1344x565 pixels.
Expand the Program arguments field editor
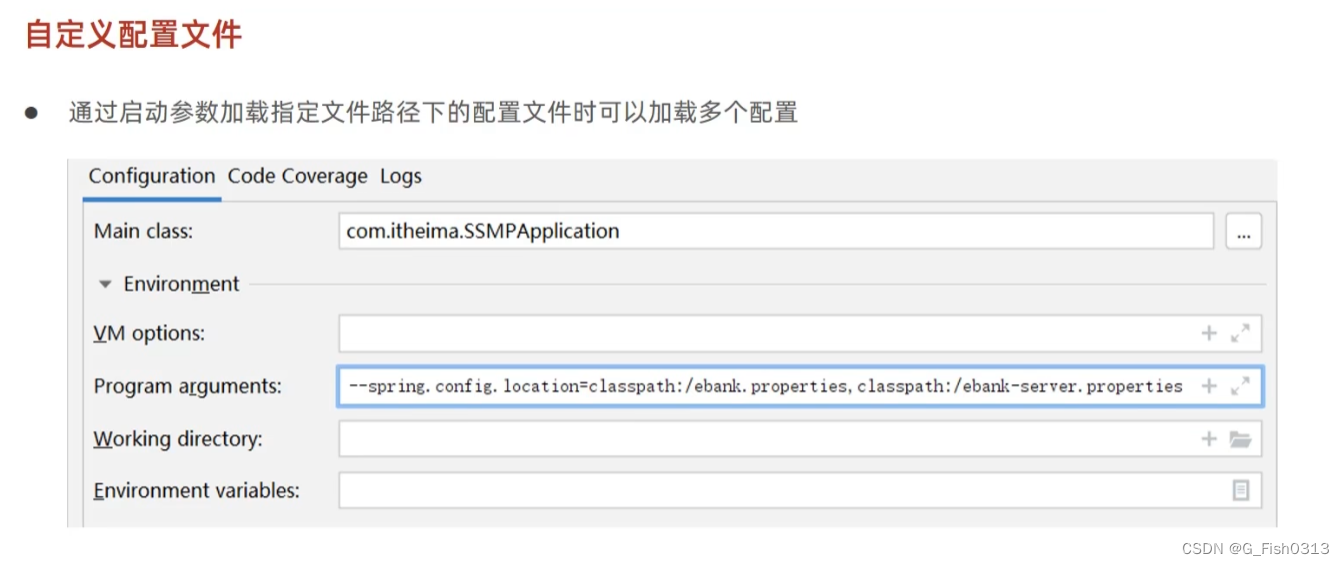coord(1240,386)
